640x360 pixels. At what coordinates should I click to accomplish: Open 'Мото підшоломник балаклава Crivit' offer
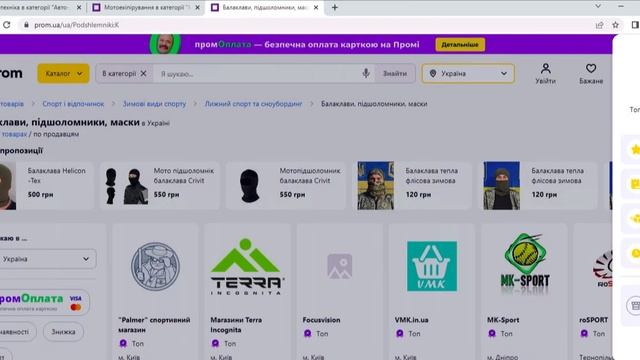tap(160, 185)
